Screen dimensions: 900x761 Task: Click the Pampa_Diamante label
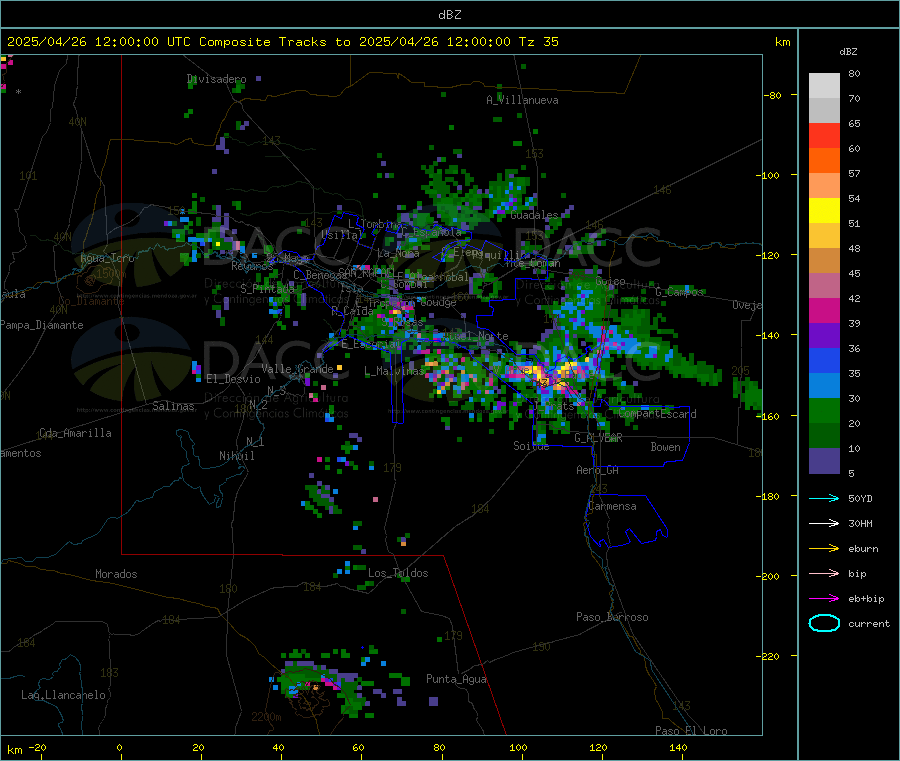[x=42, y=325]
